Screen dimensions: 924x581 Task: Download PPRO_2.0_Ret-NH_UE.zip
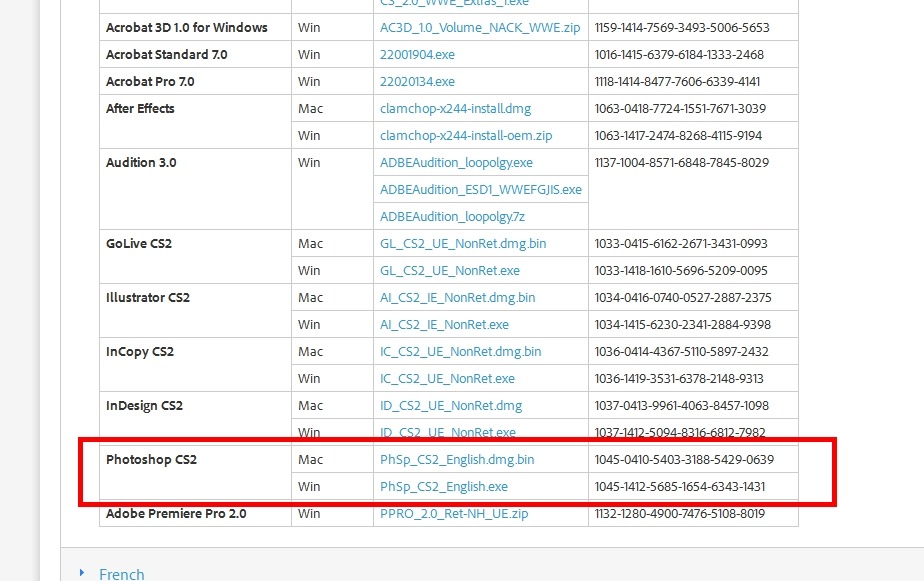point(454,514)
